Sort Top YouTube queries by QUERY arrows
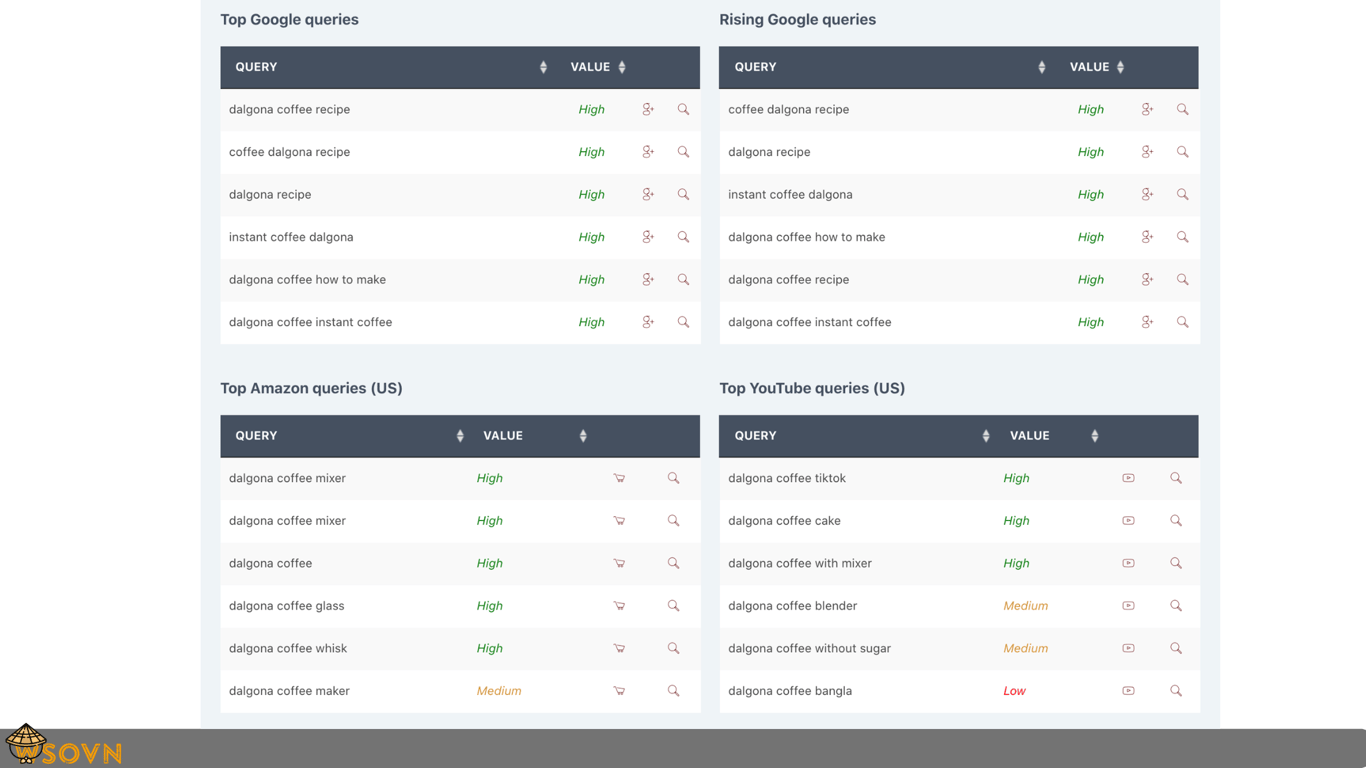This screenshot has width=1366, height=768. pyautogui.click(x=986, y=436)
